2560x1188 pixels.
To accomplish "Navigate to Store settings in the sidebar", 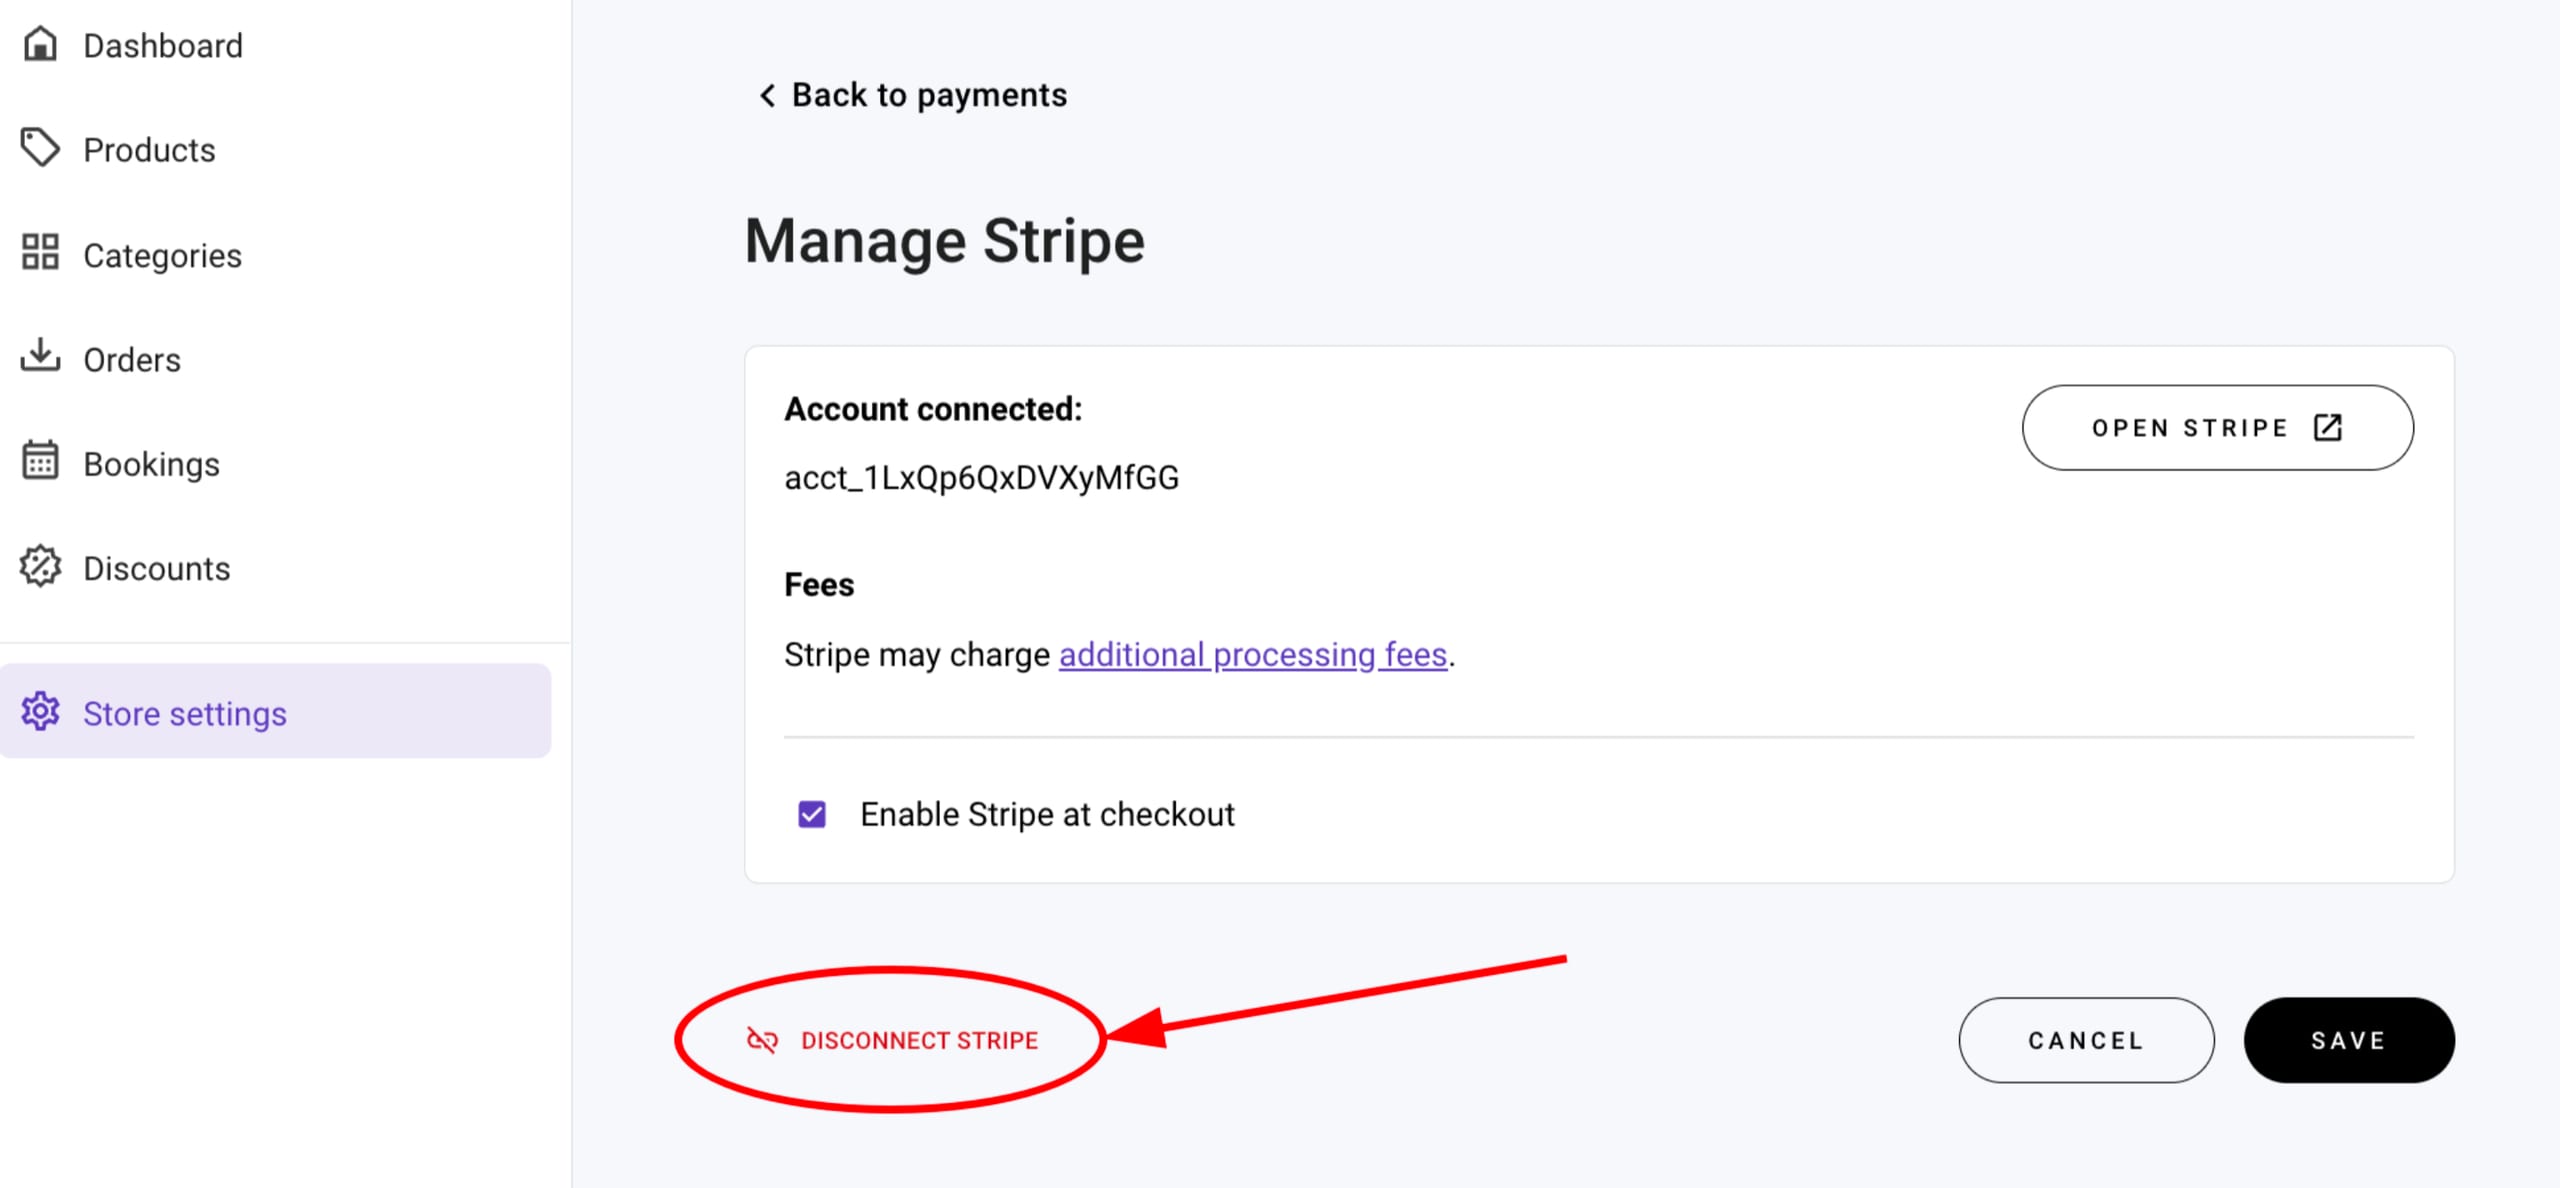I will click(184, 712).
